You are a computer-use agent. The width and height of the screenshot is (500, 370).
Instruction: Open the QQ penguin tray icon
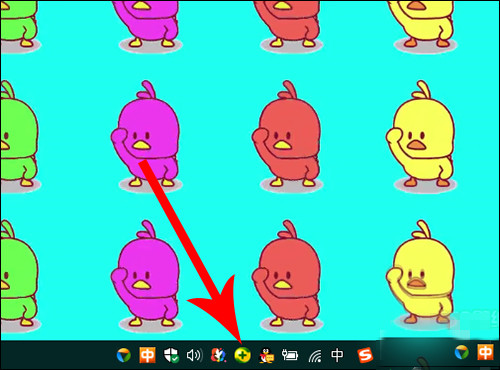click(x=267, y=356)
